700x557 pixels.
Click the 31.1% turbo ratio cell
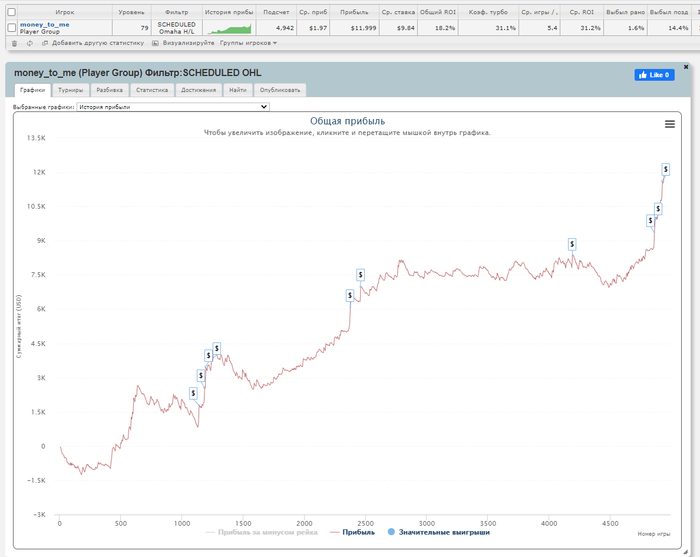pos(488,28)
